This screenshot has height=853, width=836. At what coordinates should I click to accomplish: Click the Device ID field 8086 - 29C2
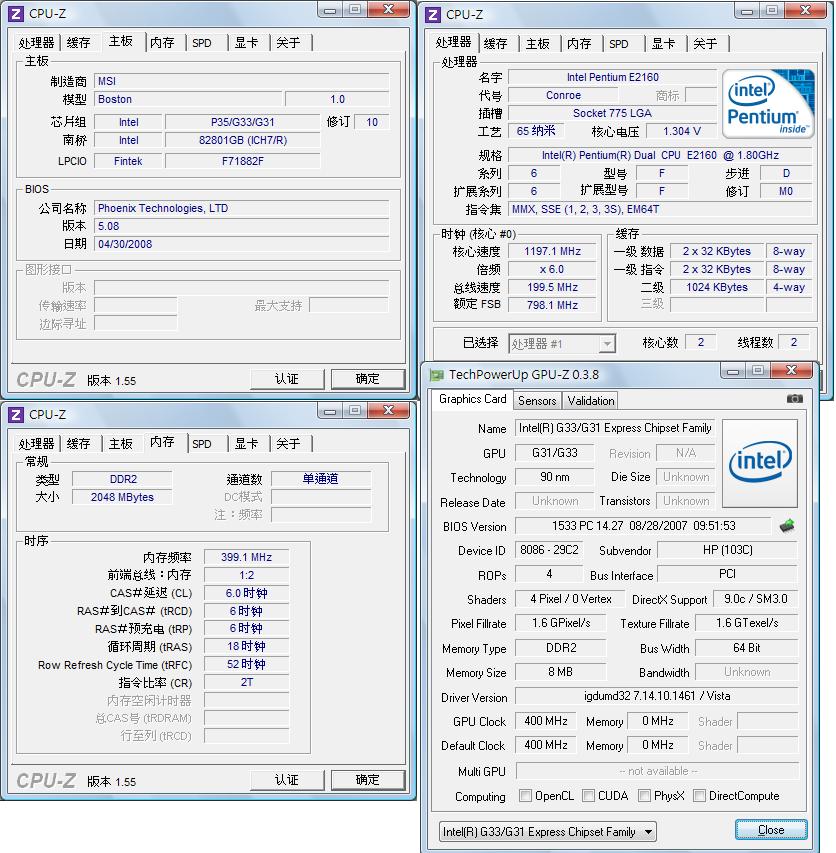coord(549,550)
